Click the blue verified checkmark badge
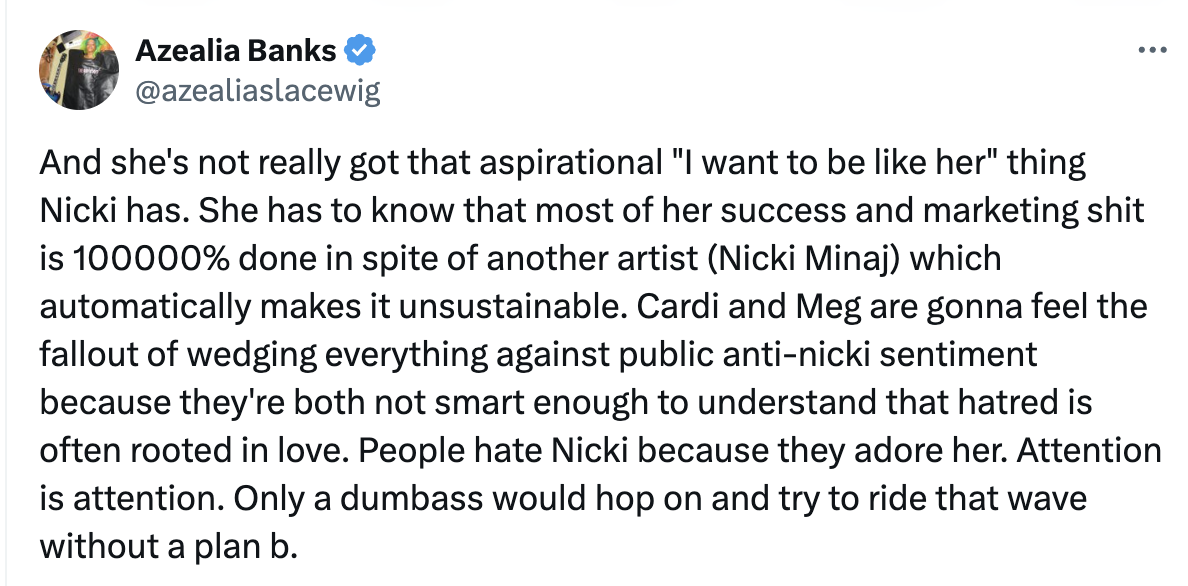This screenshot has height=586, width=1188. click(x=359, y=51)
